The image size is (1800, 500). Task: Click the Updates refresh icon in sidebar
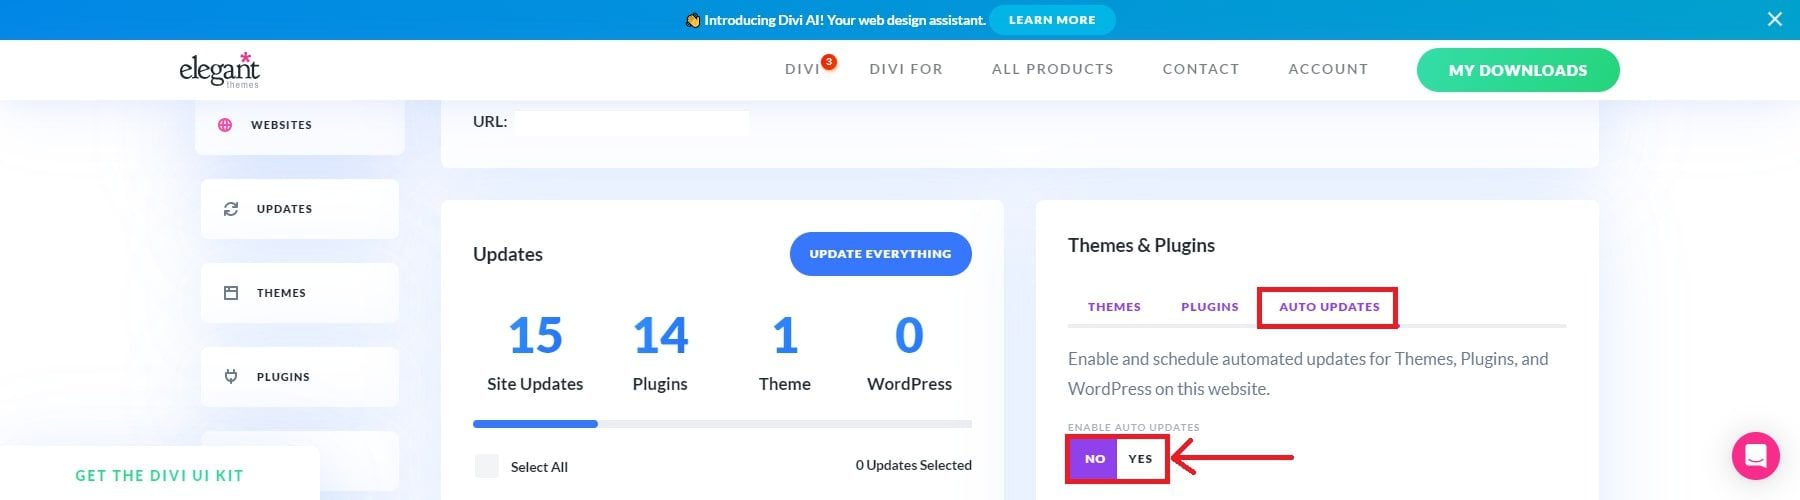pyautogui.click(x=231, y=209)
